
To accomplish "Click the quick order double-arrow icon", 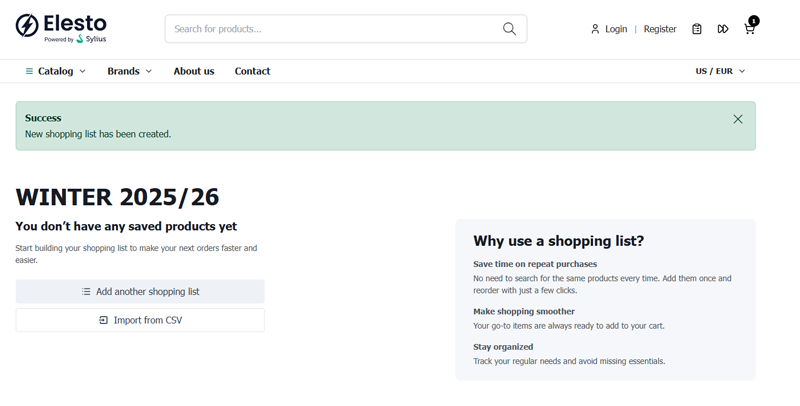I will pos(723,29).
